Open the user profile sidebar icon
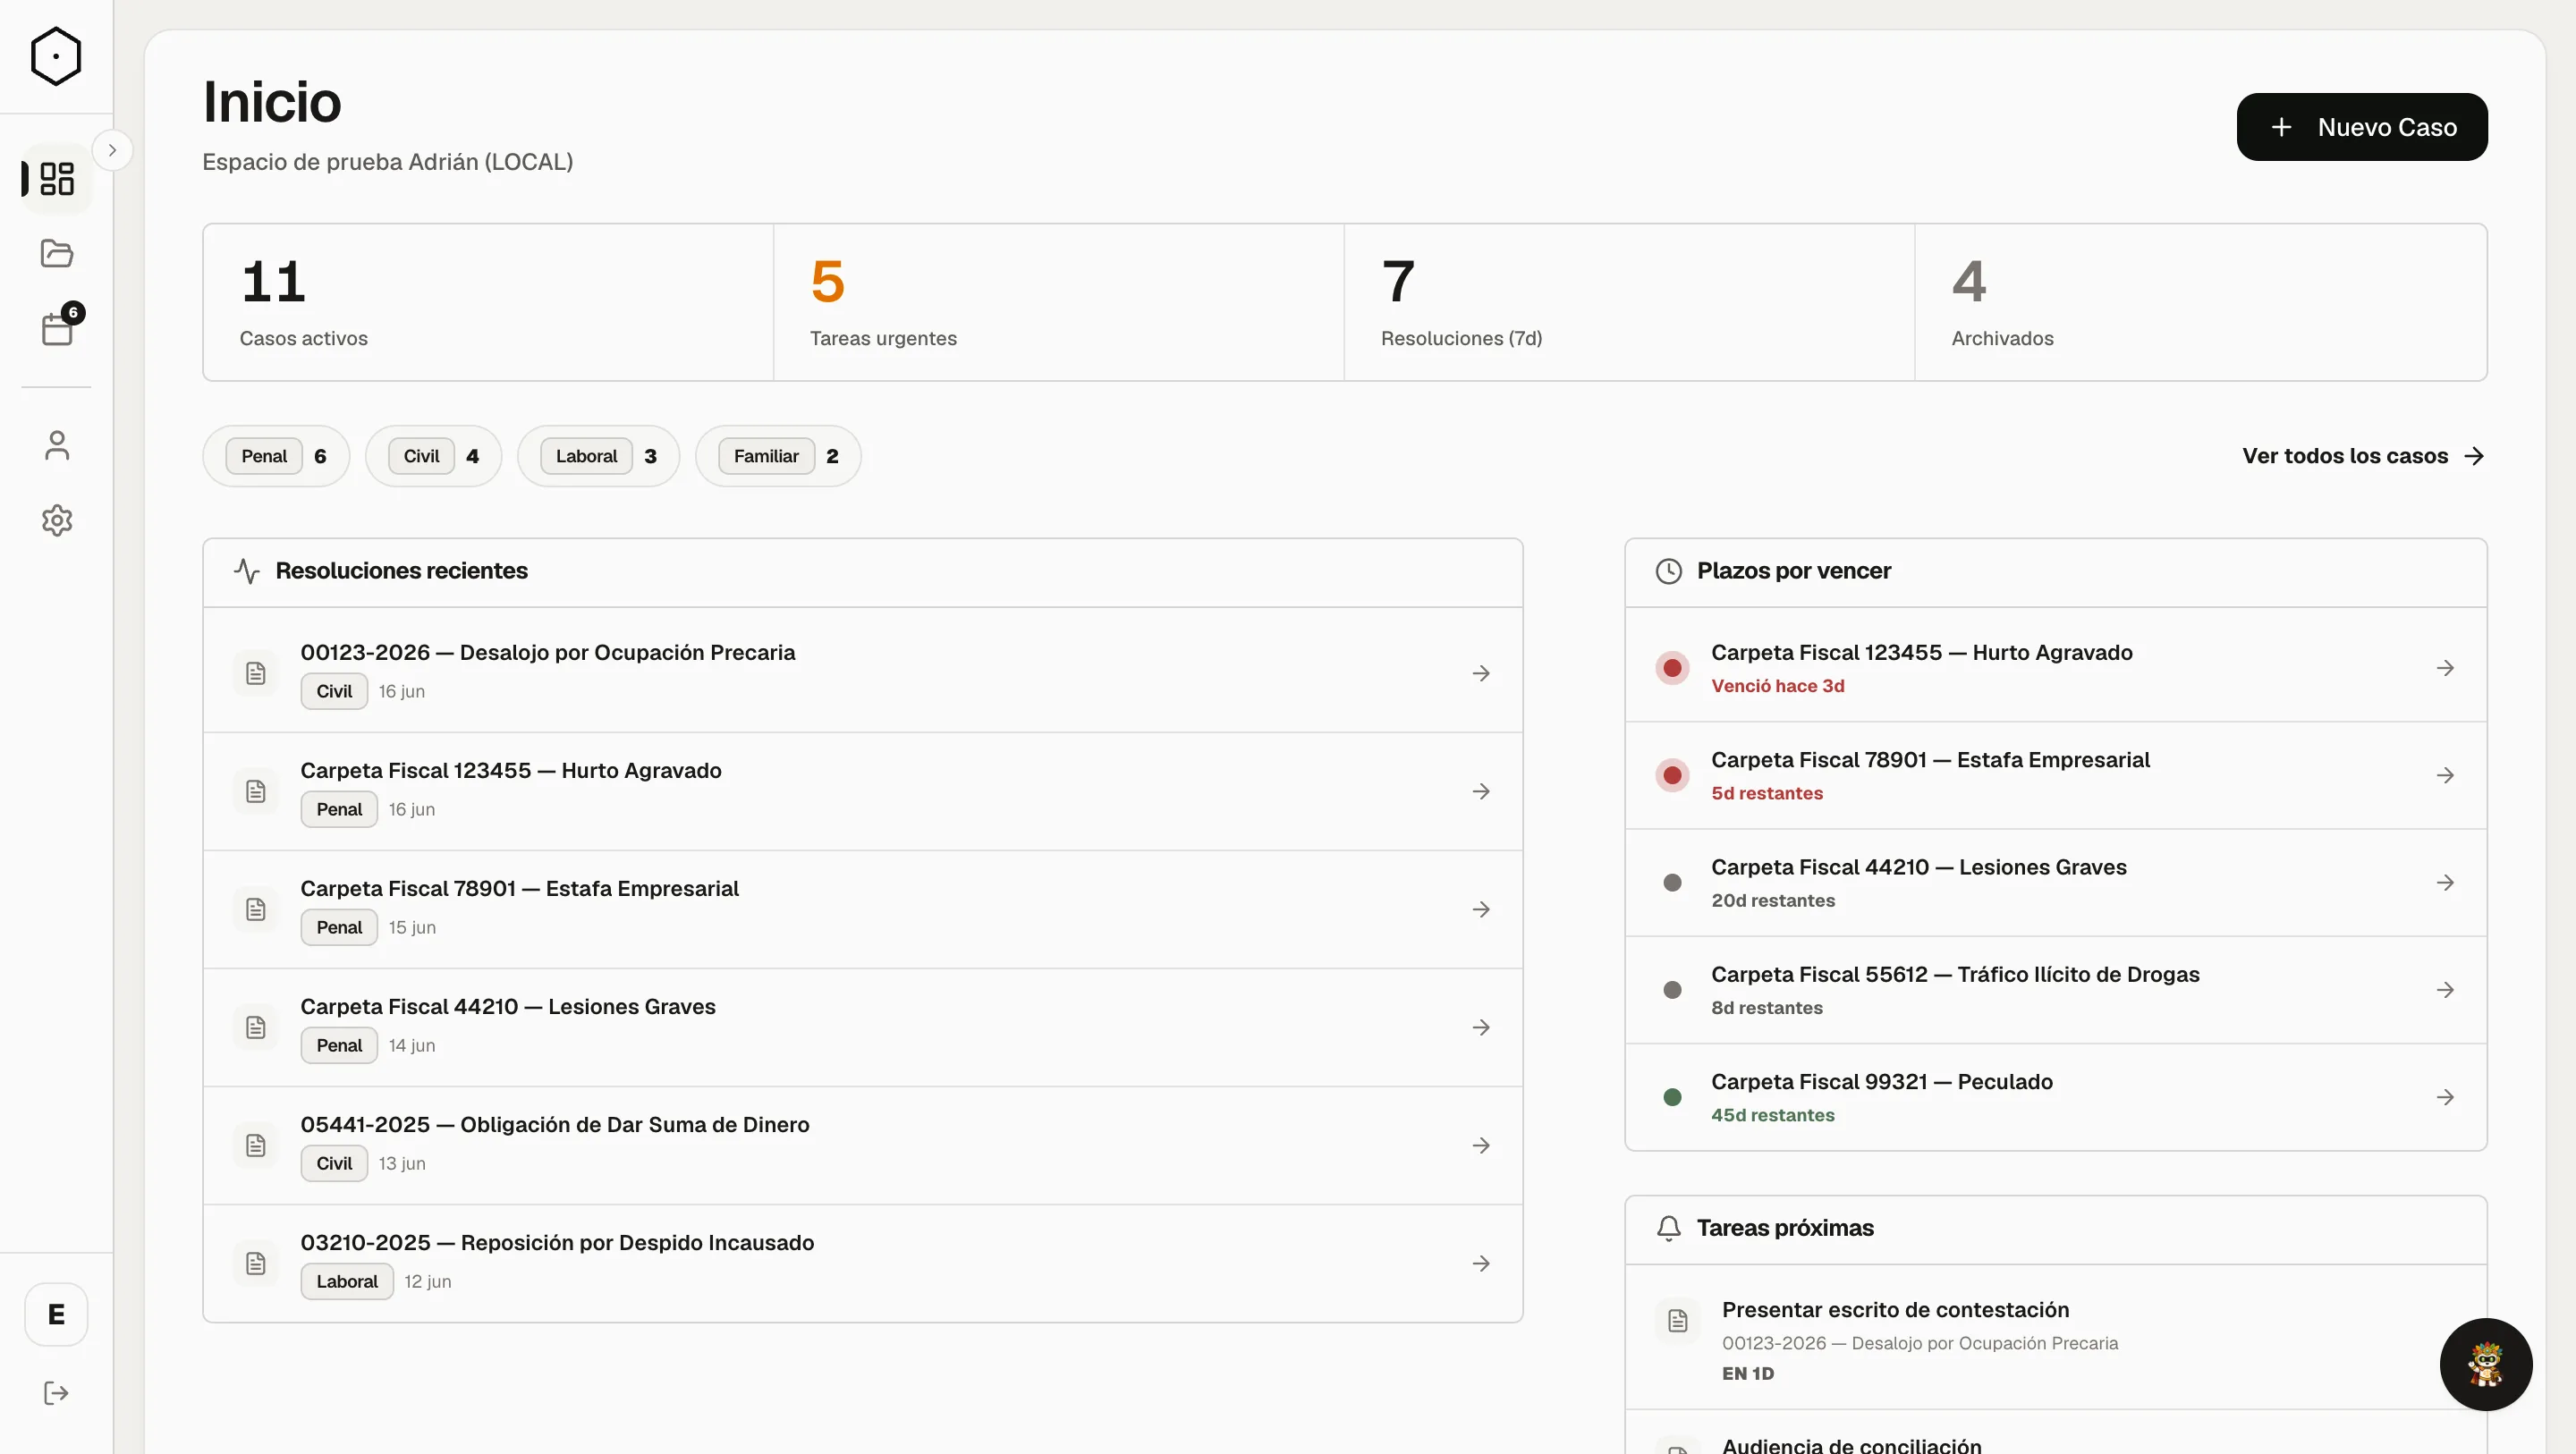Viewport: 2576px width, 1454px height. [57, 445]
